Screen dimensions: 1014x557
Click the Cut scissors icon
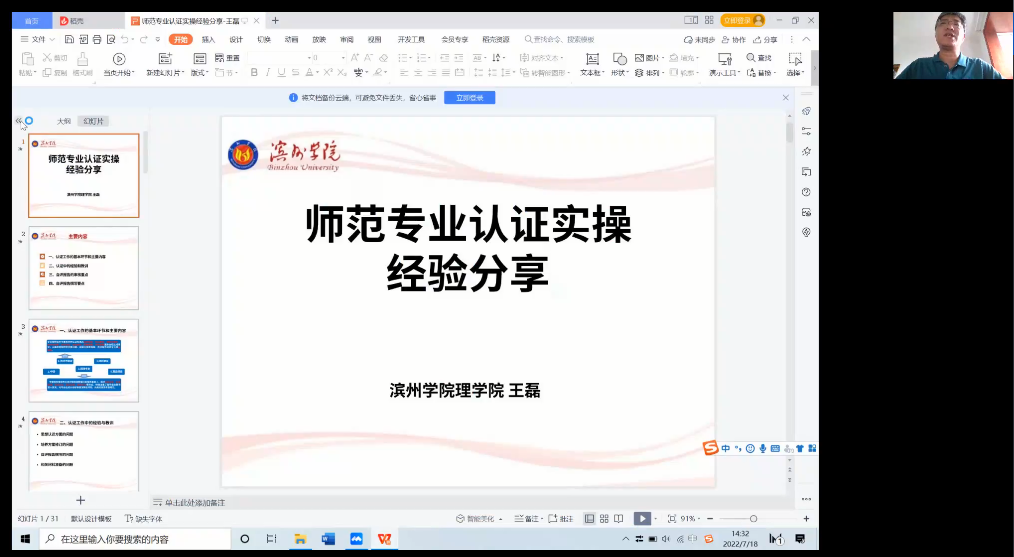click(x=47, y=58)
